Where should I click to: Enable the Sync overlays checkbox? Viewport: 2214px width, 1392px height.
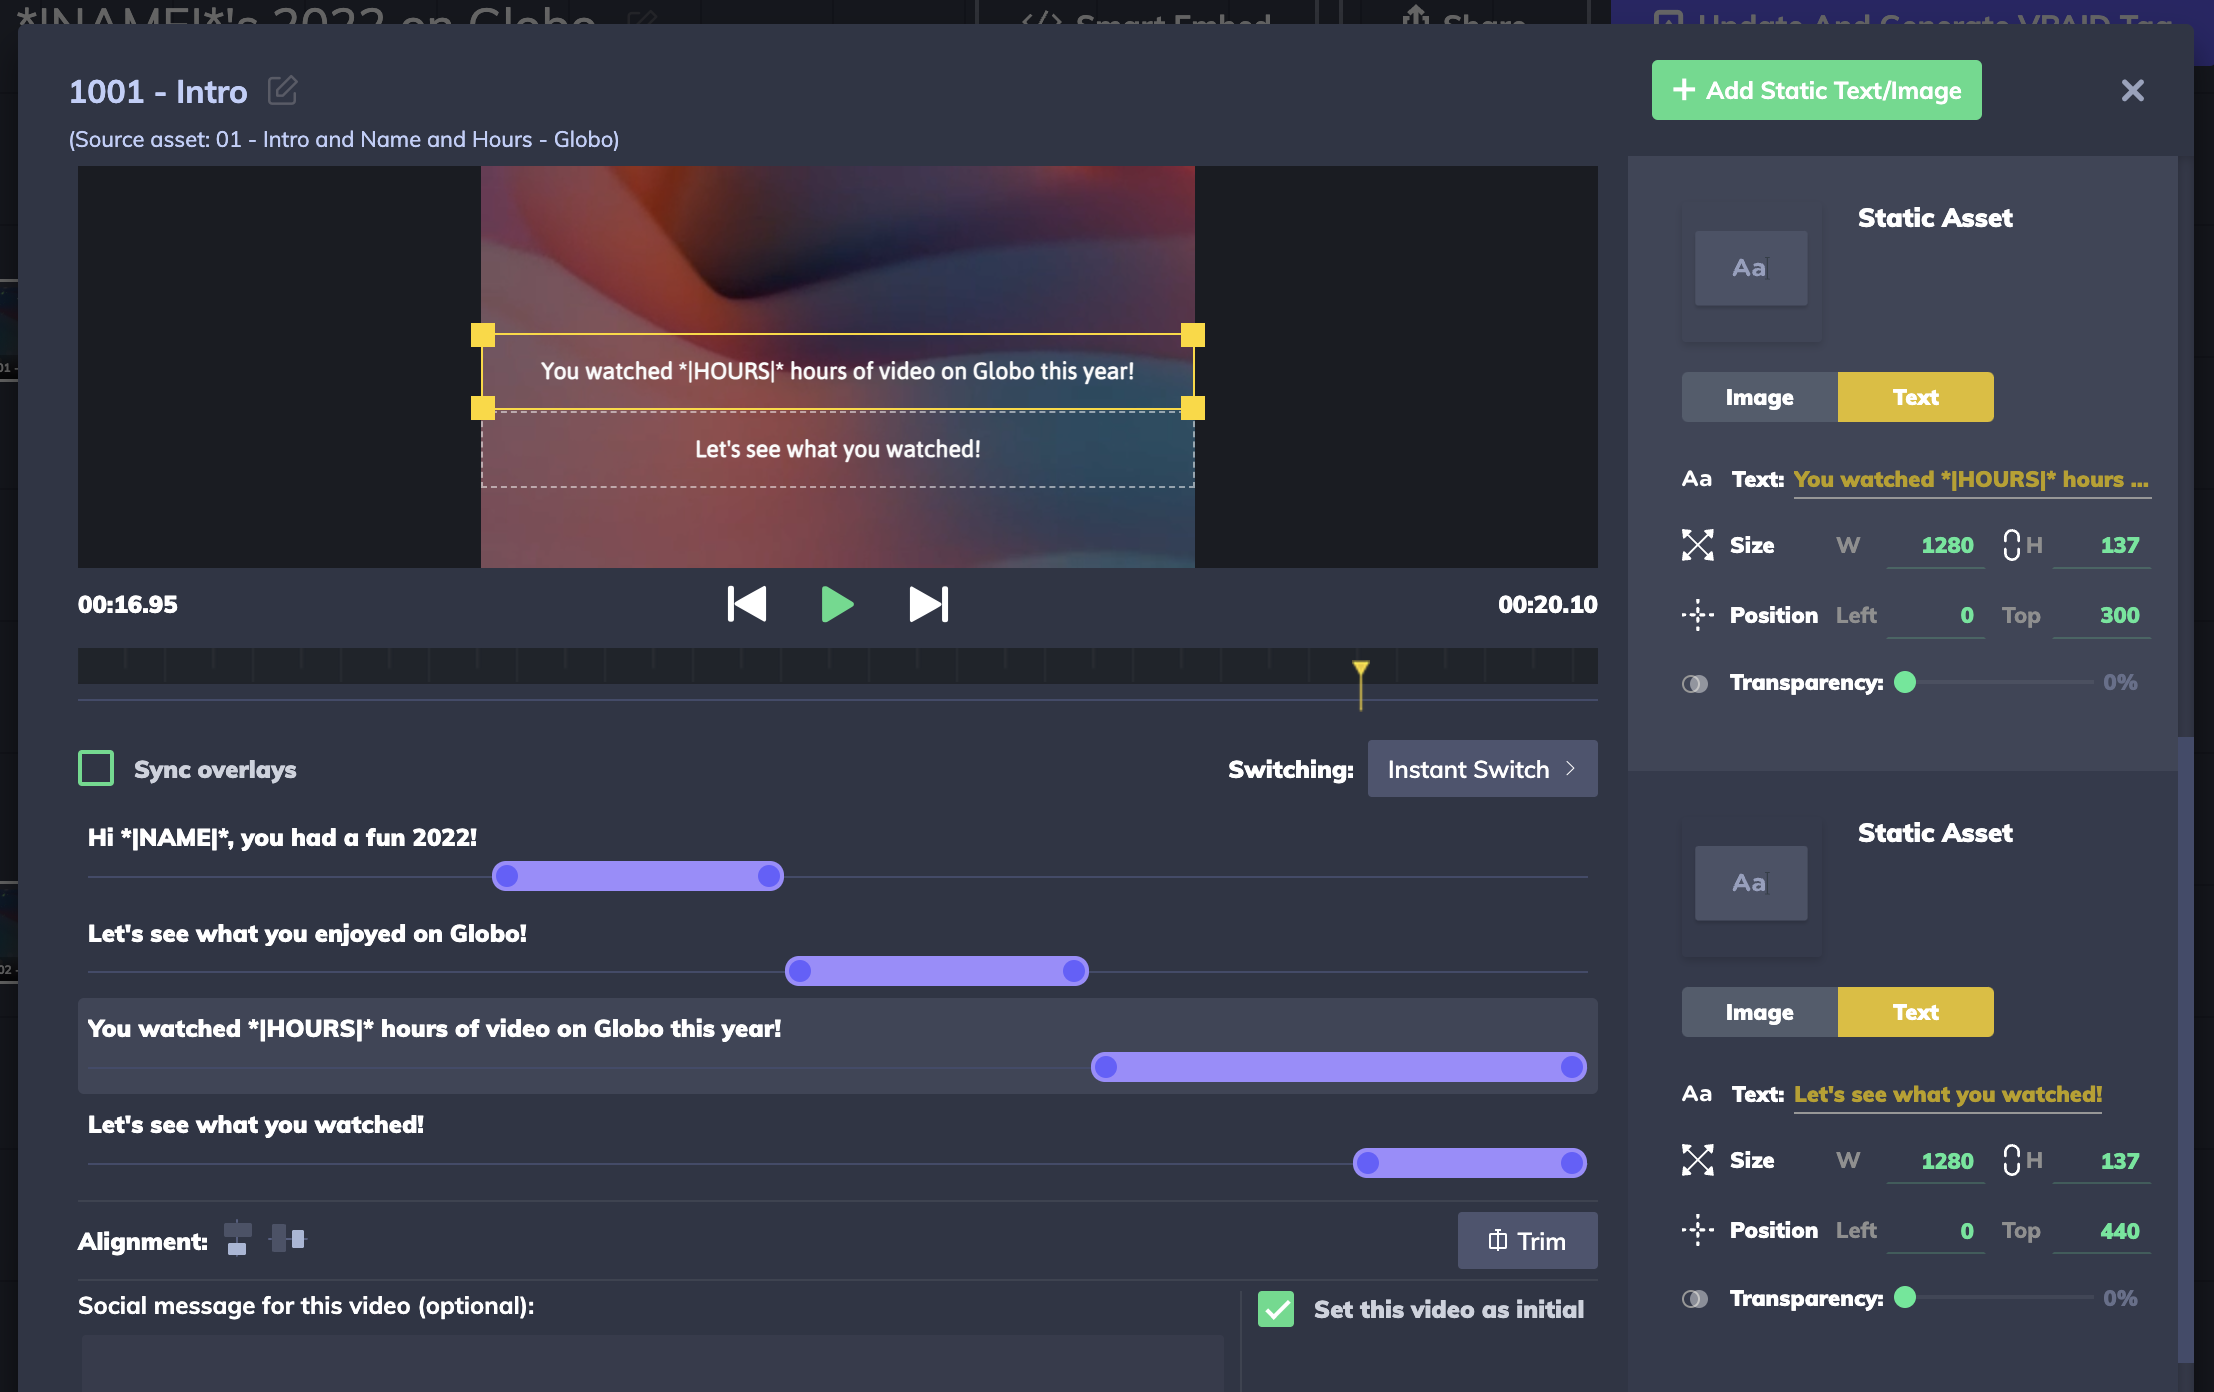tap(96, 769)
